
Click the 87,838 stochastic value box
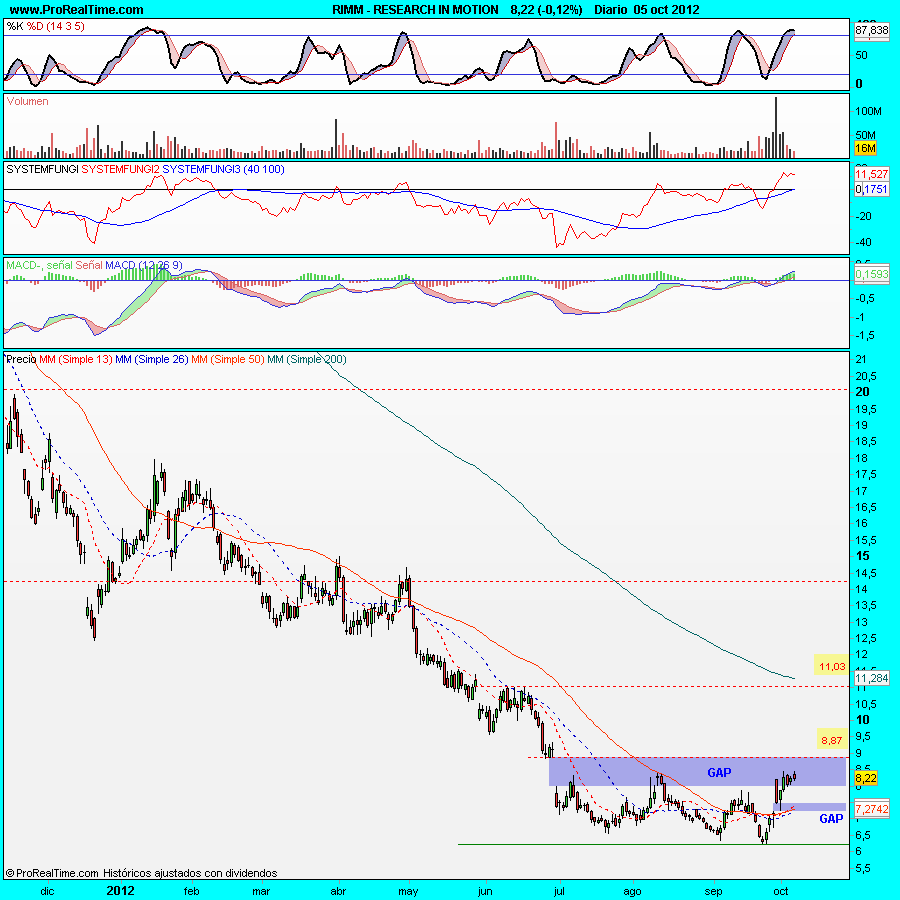(x=871, y=30)
